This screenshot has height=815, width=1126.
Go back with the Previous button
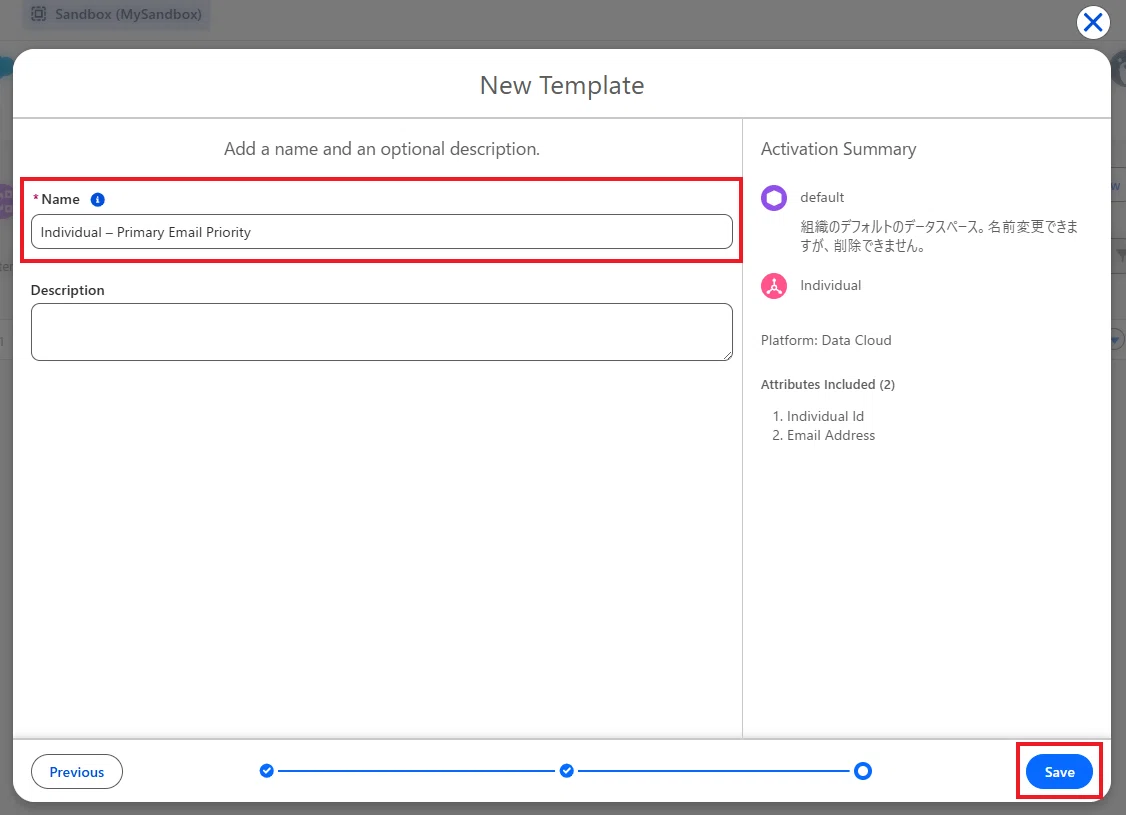click(77, 772)
